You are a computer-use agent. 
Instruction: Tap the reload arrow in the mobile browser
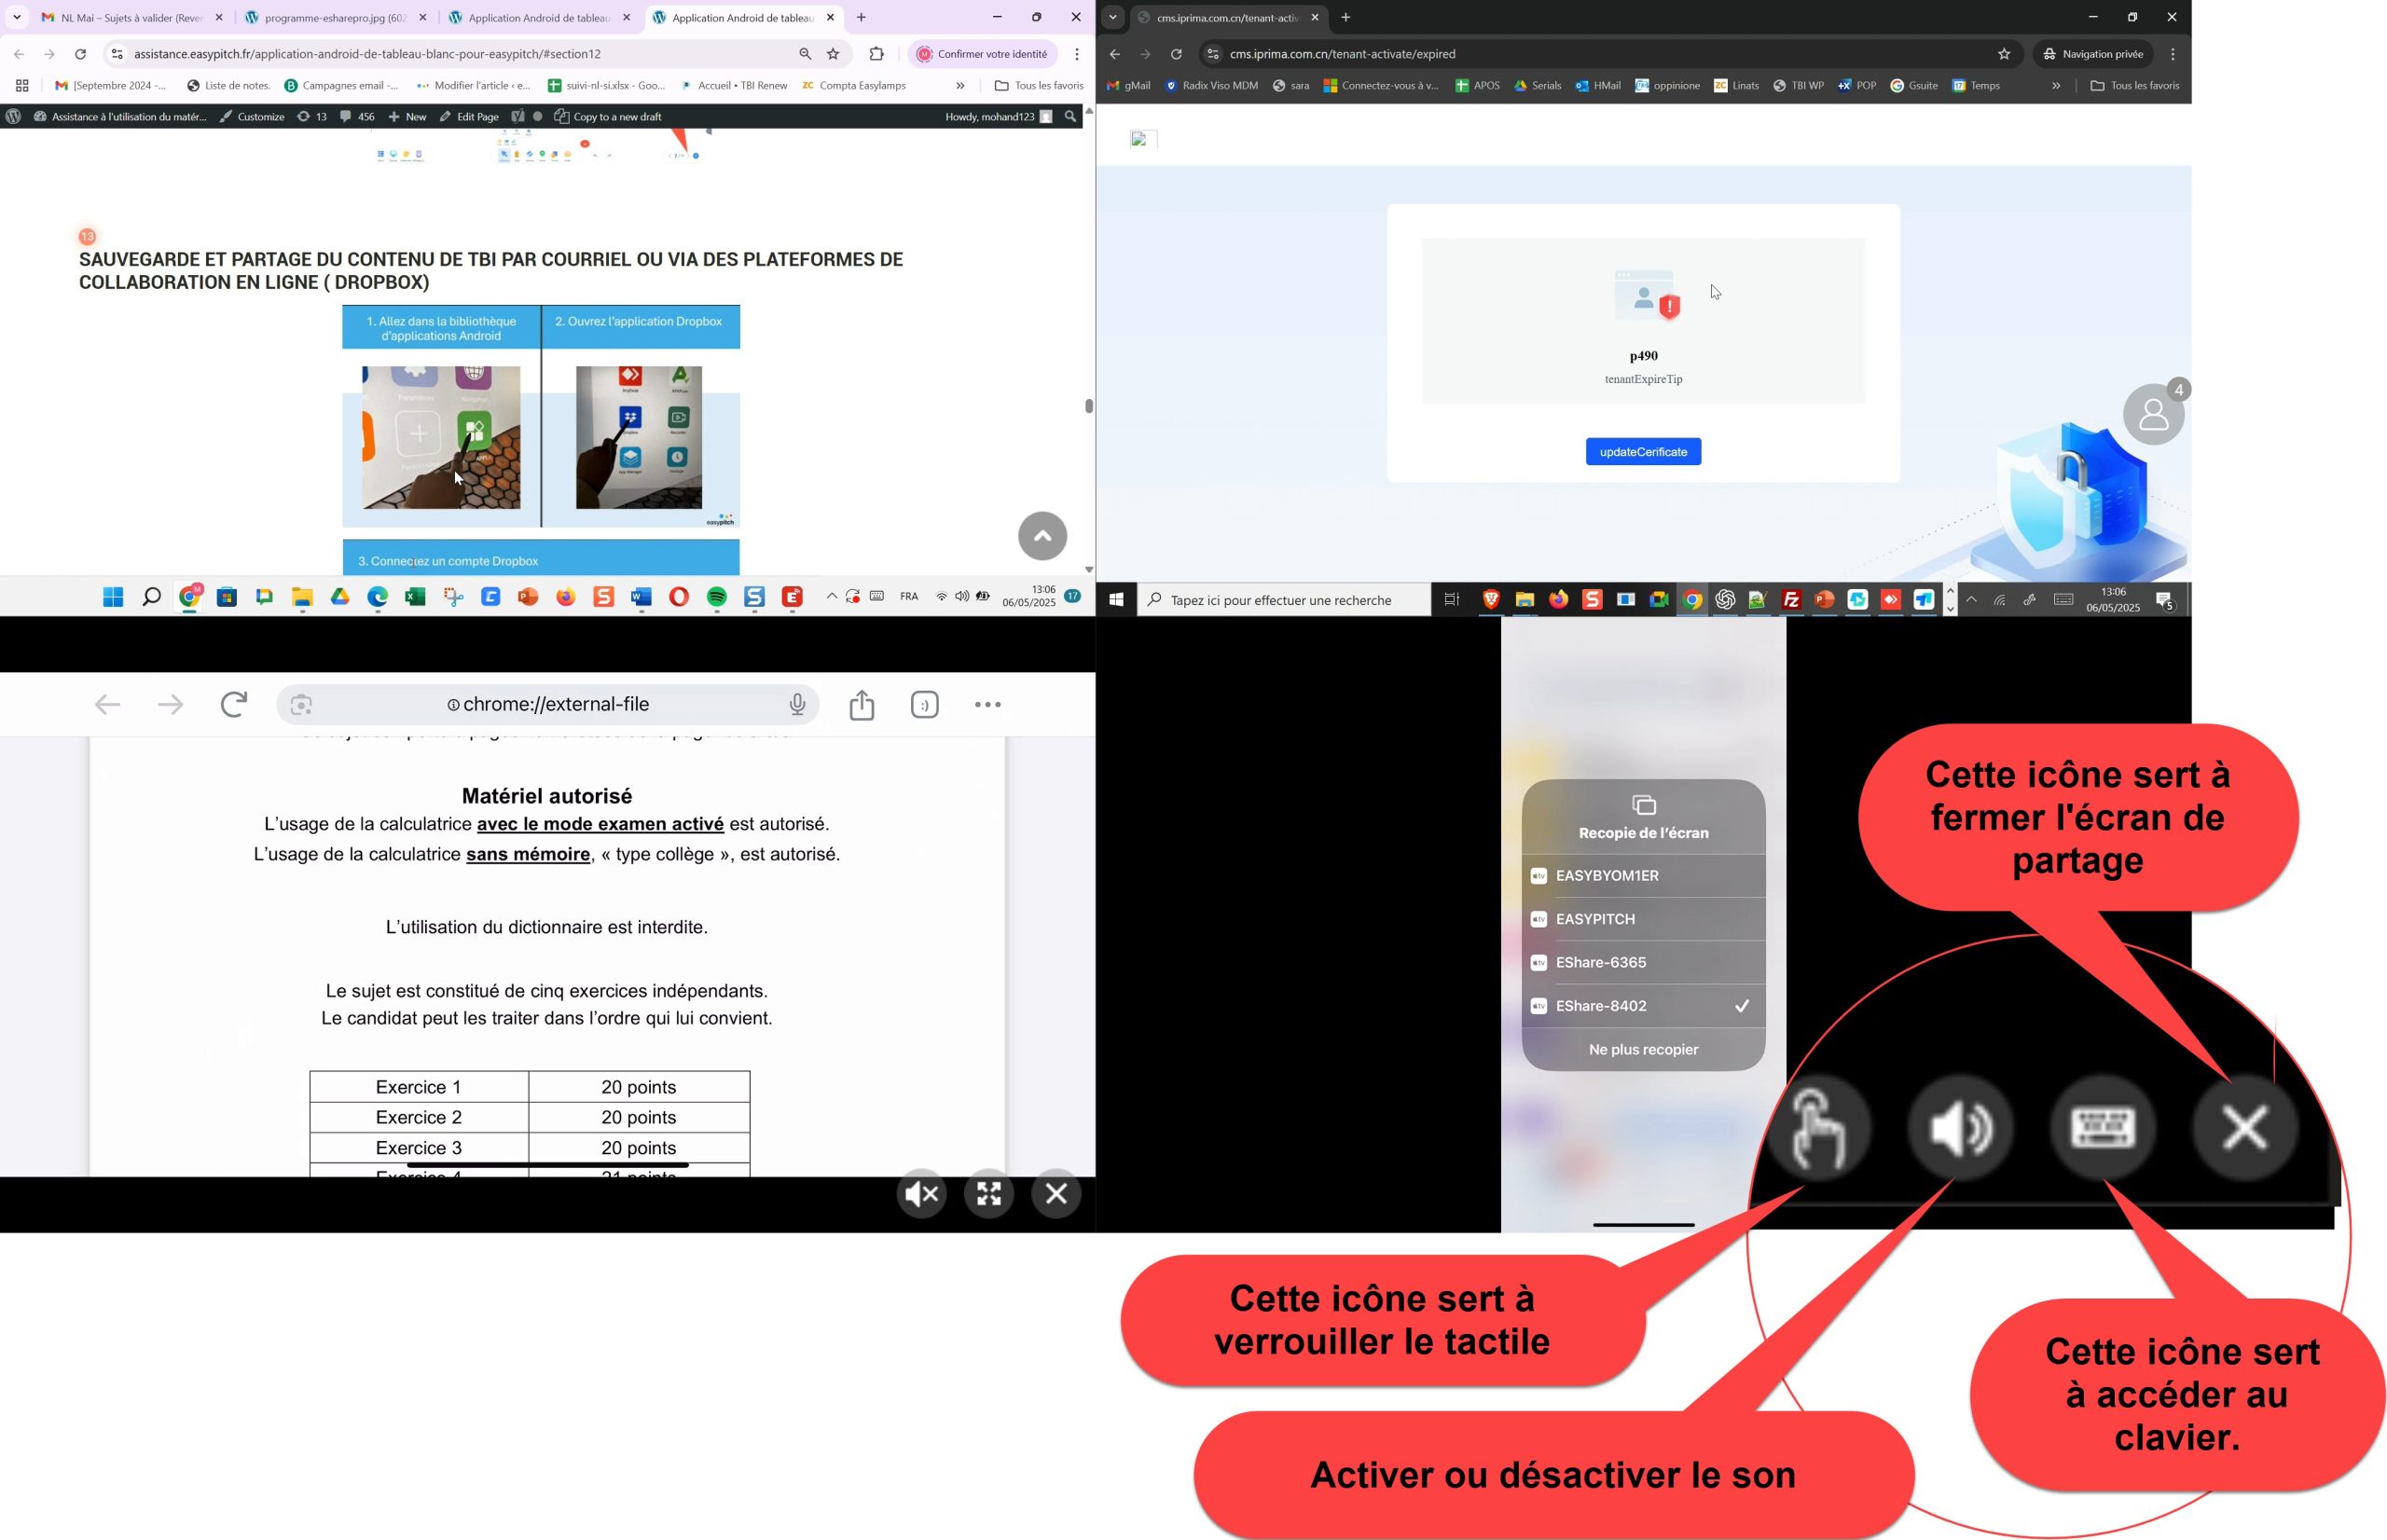[x=234, y=705]
